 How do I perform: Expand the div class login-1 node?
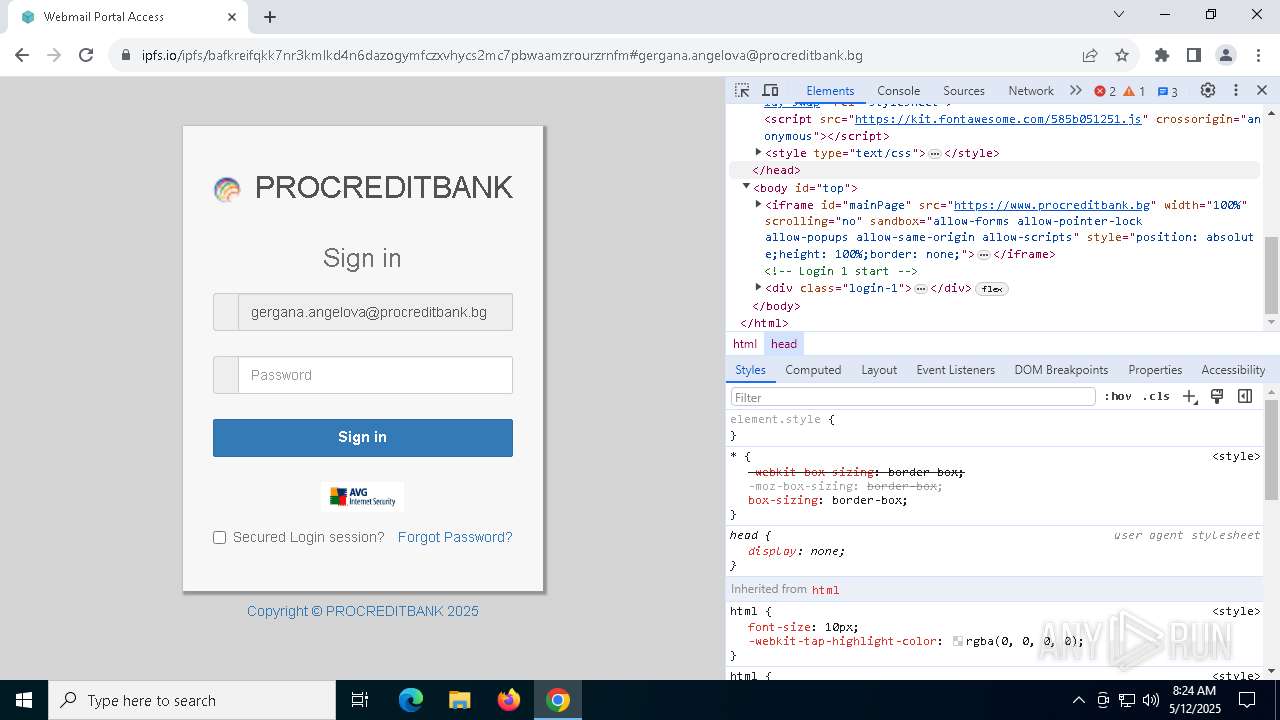coord(758,288)
